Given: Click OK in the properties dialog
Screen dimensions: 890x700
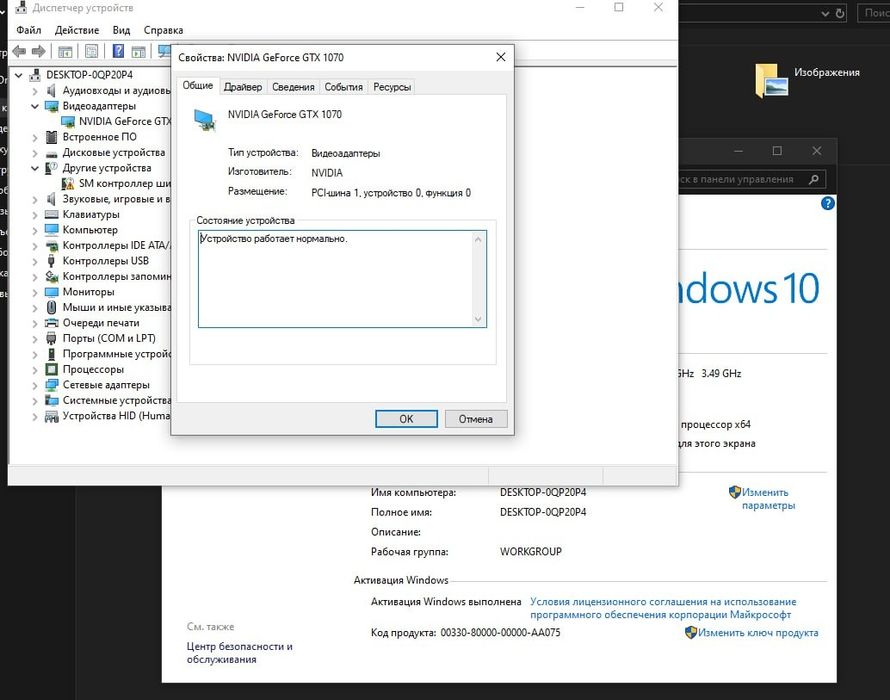Looking at the screenshot, I should click(406, 419).
